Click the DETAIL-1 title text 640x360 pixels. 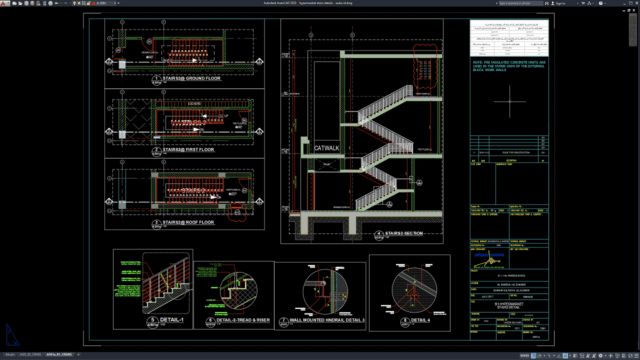(171, 320)
